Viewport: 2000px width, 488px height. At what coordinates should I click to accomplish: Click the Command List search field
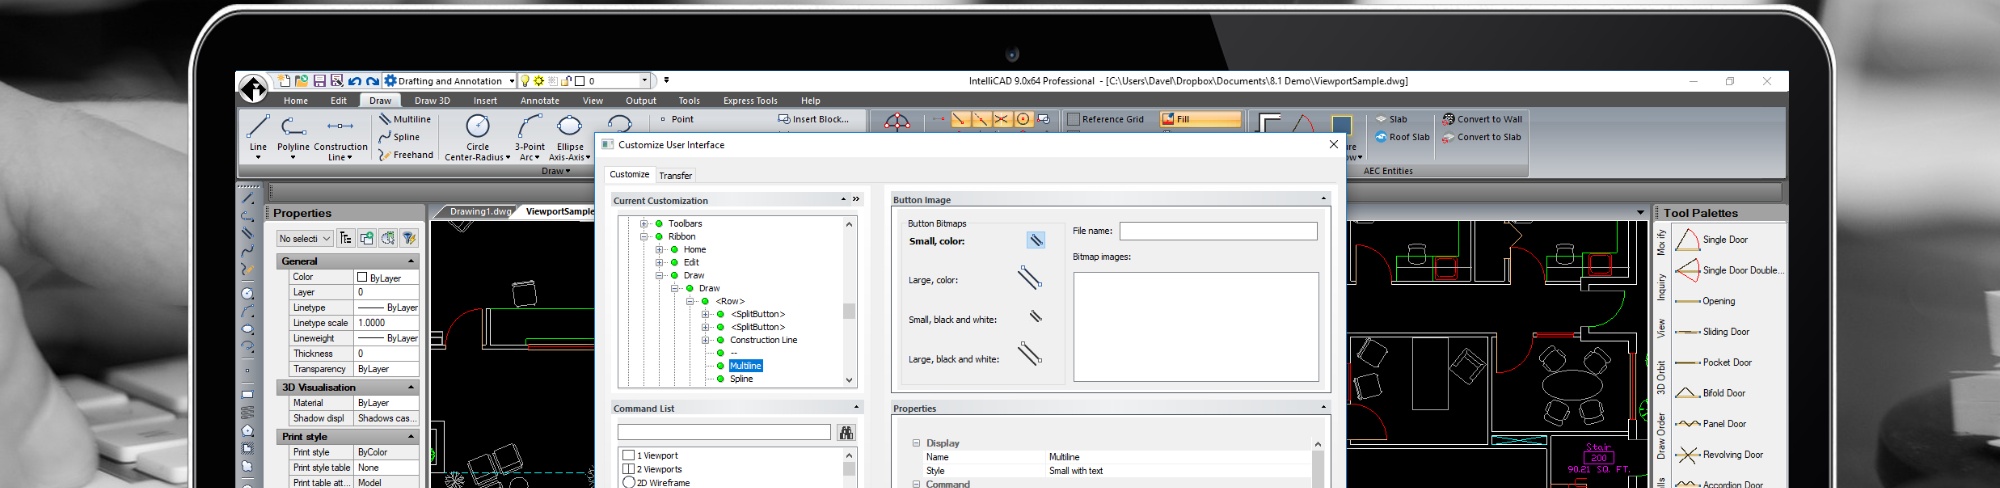coord(724,432)
